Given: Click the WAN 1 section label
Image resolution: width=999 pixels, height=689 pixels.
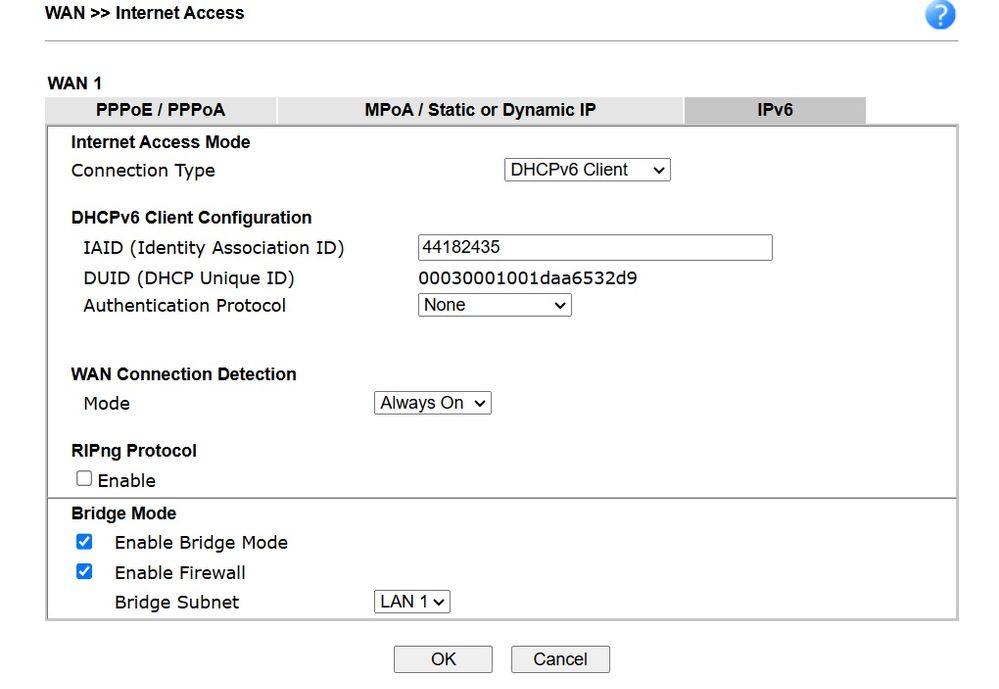Looking at the screenshot, I should [74, 83].
